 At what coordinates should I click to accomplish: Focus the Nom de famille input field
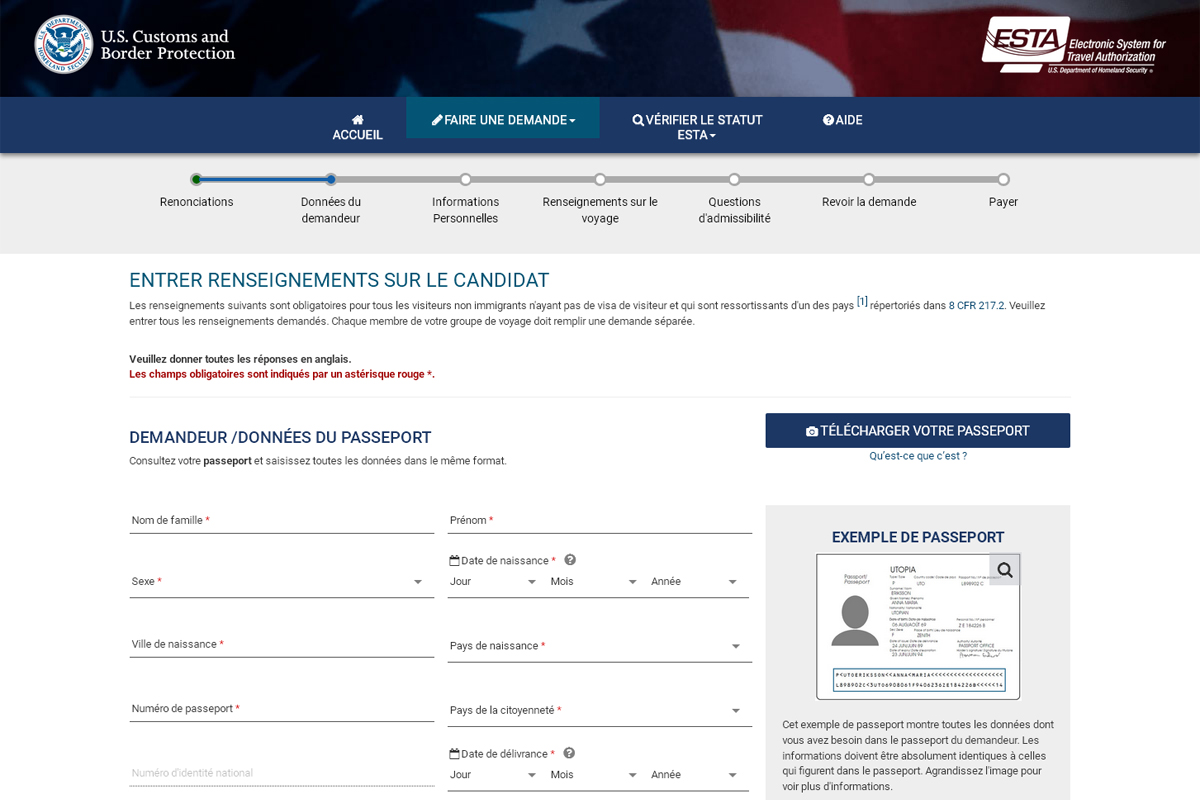click(x=281, y=521)
